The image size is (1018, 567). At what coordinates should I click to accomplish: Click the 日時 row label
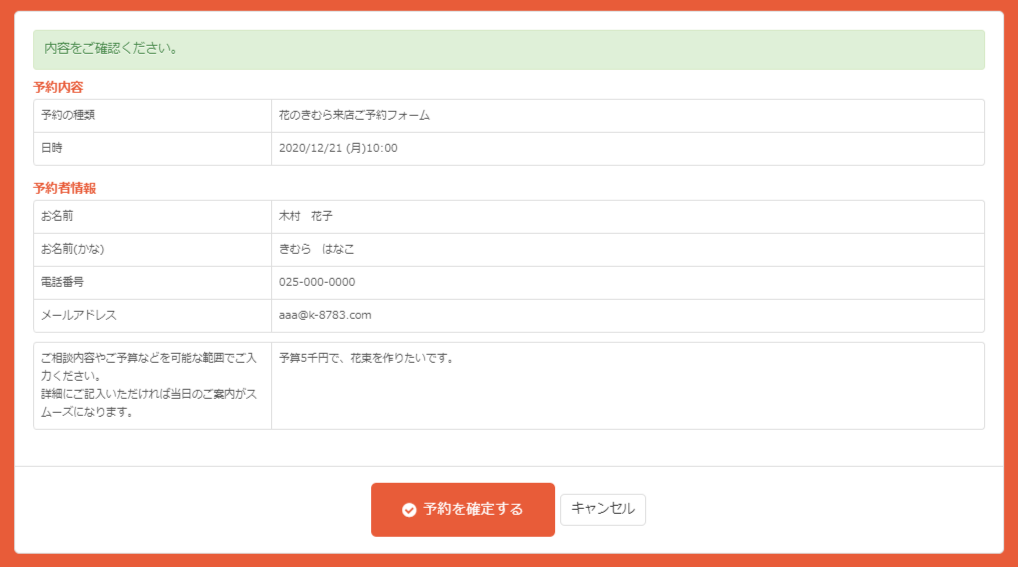pyautogui.click(x=52, y=148)
